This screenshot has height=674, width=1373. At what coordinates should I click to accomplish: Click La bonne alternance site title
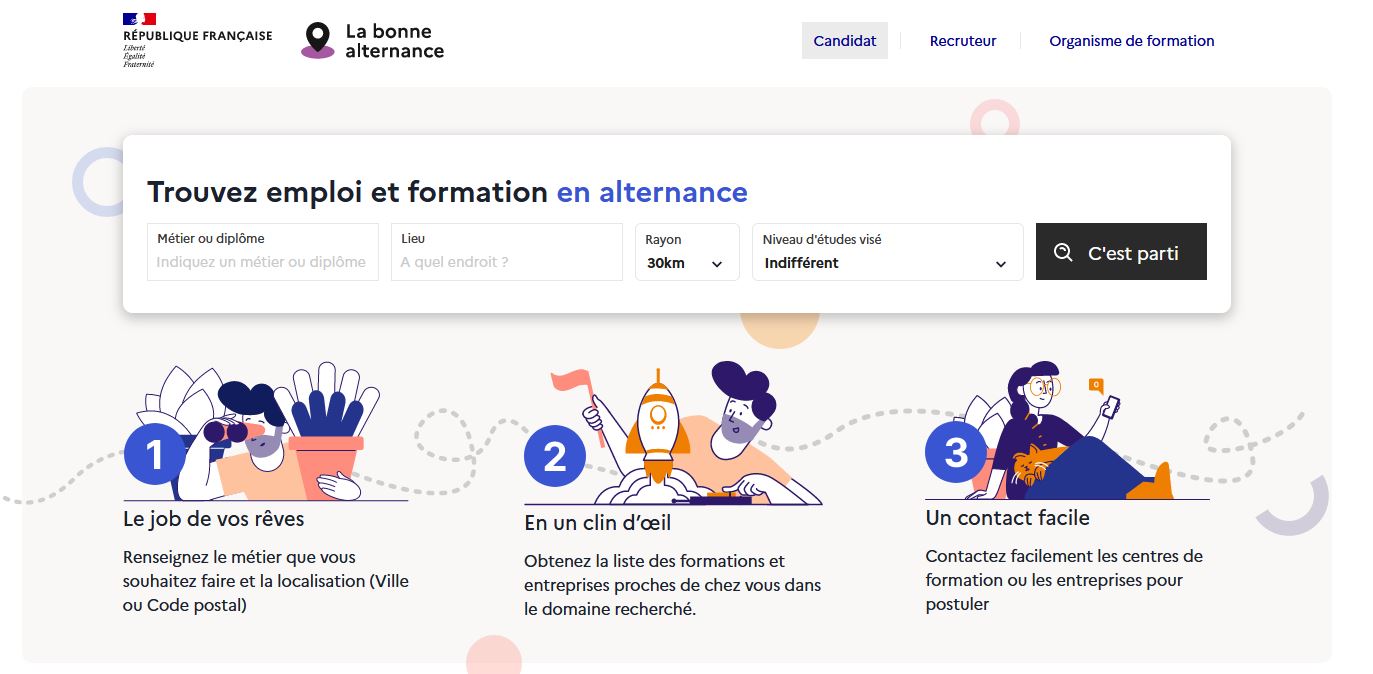point(395,40)
